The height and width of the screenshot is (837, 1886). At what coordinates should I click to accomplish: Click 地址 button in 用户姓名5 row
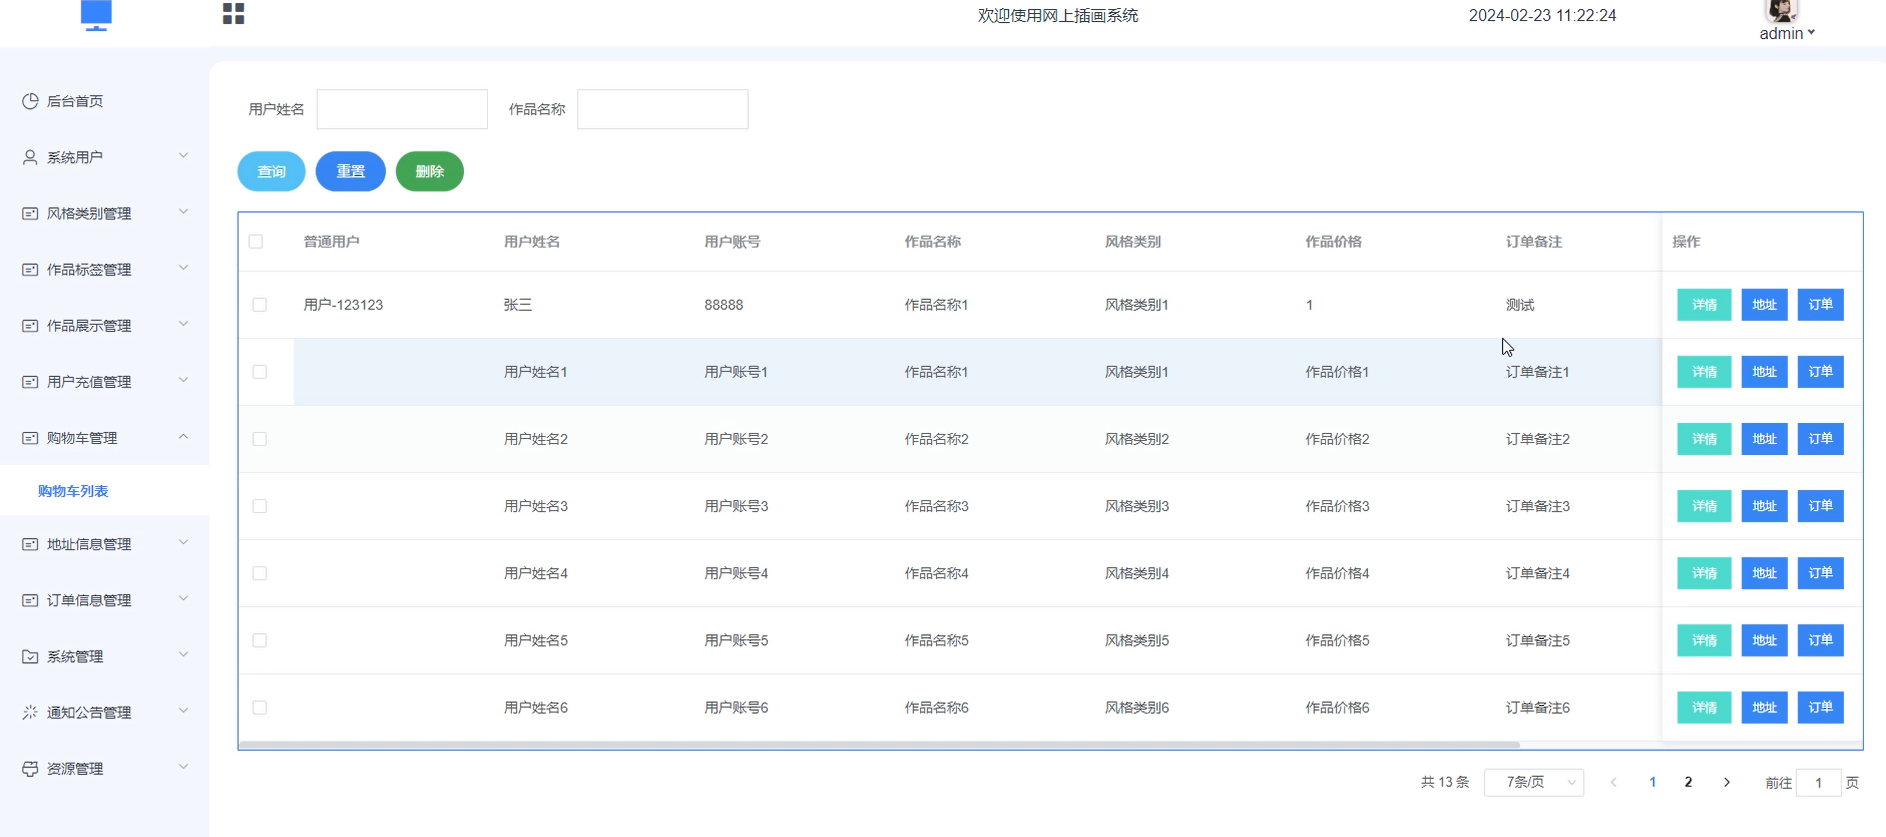tap(1764, 640)
